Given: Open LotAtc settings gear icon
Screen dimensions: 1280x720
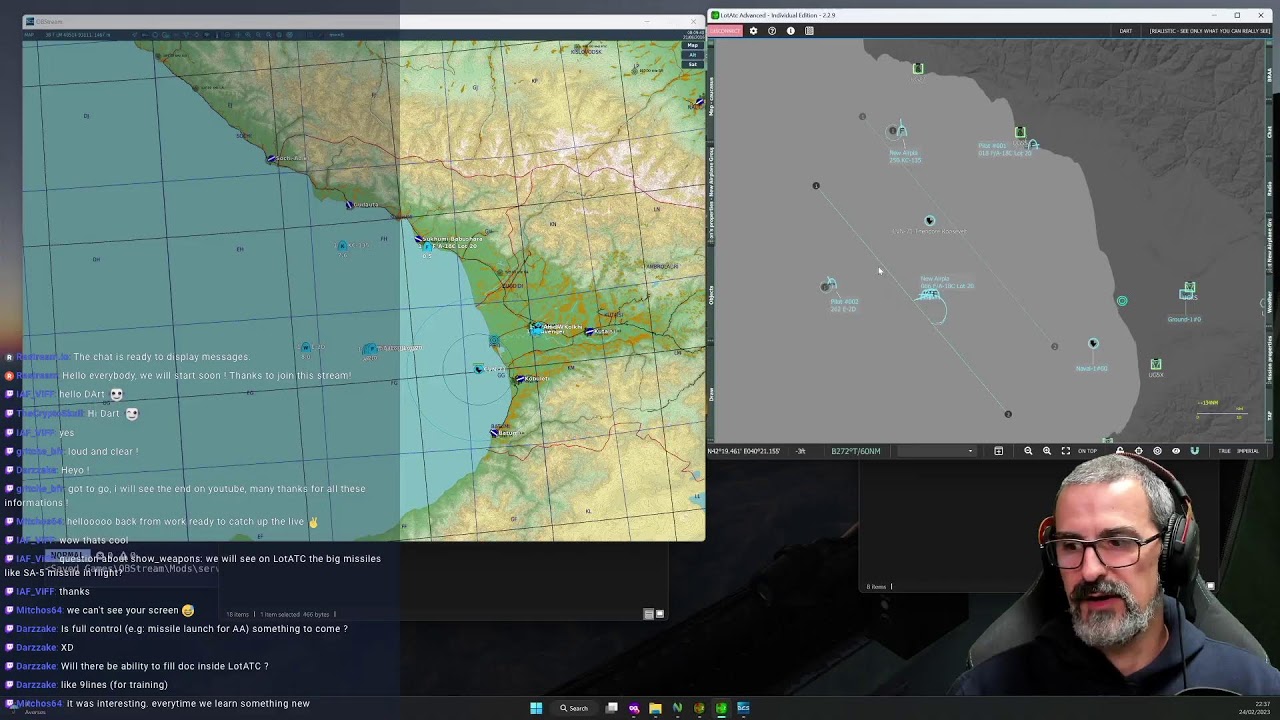Looking at the screenshot, I should click(x=753, y=31).
